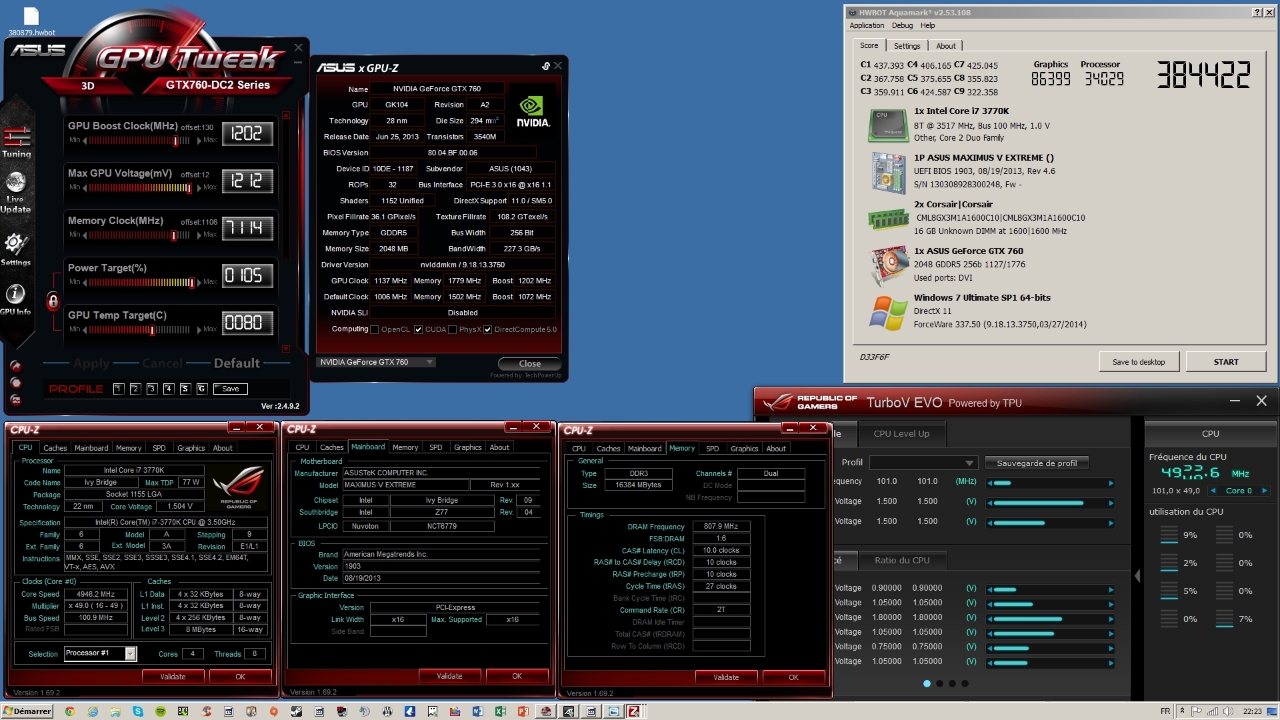The image size is (1280, 720).
Task: Collapse the TurboV CPU side panel arrow
Action: coord(1137,576)
